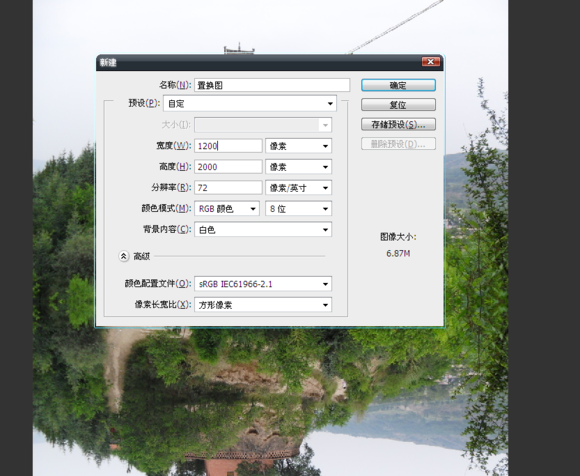
Task: Click the 确定 button
Action: tap(398, 85)
